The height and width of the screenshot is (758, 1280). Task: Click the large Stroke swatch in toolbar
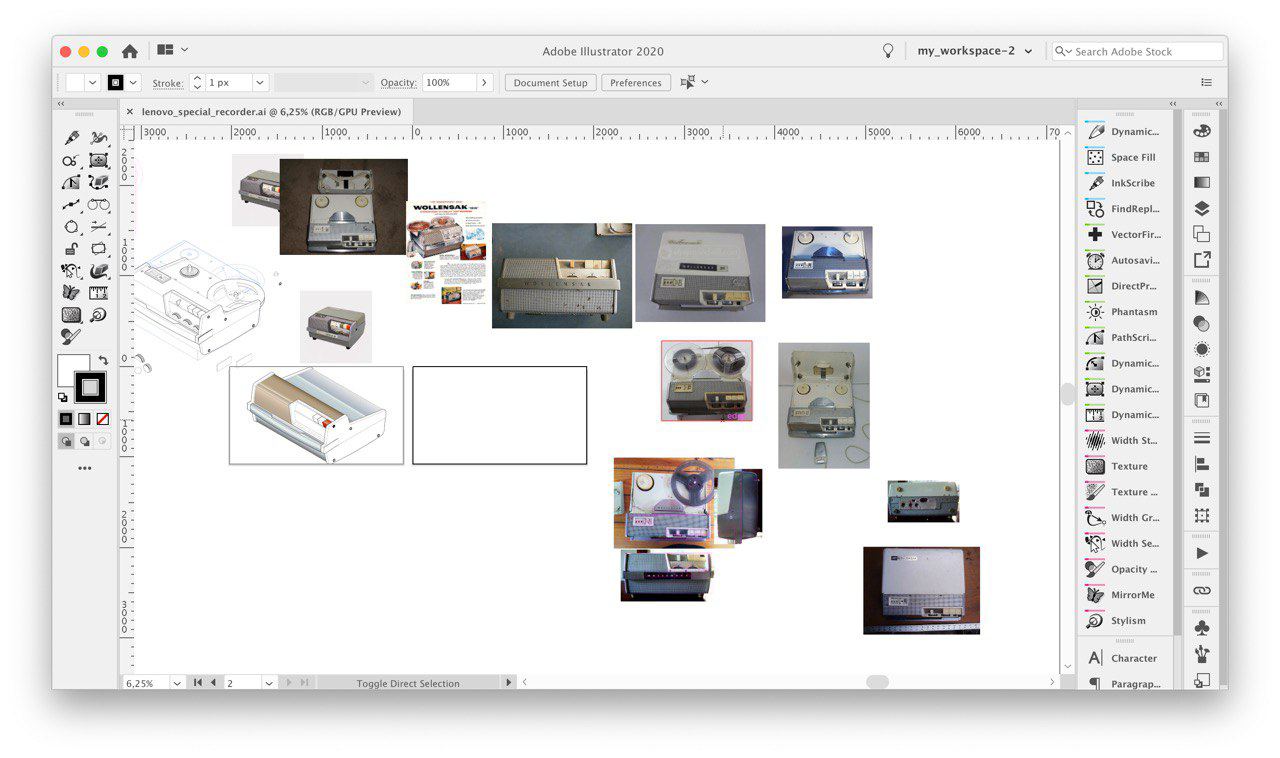click(91, 387)
